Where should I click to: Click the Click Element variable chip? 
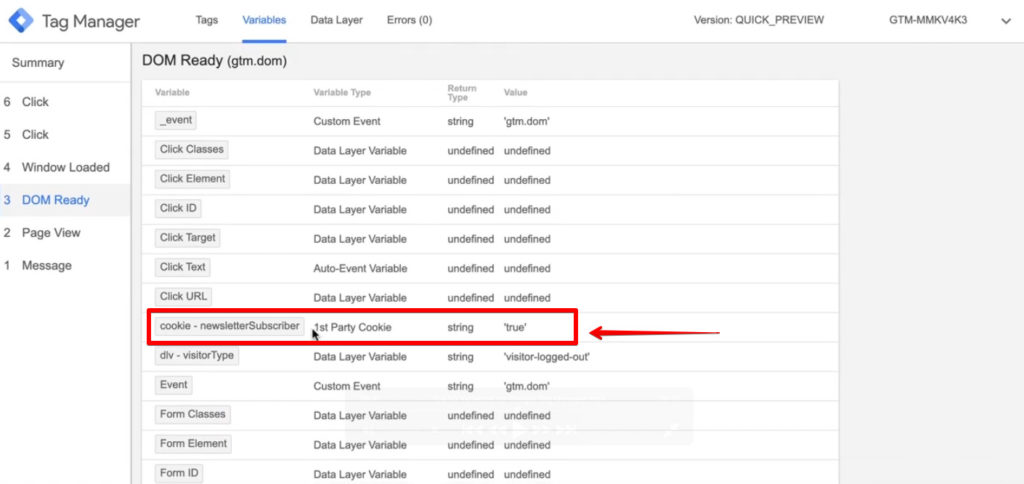tap(193, 179)
